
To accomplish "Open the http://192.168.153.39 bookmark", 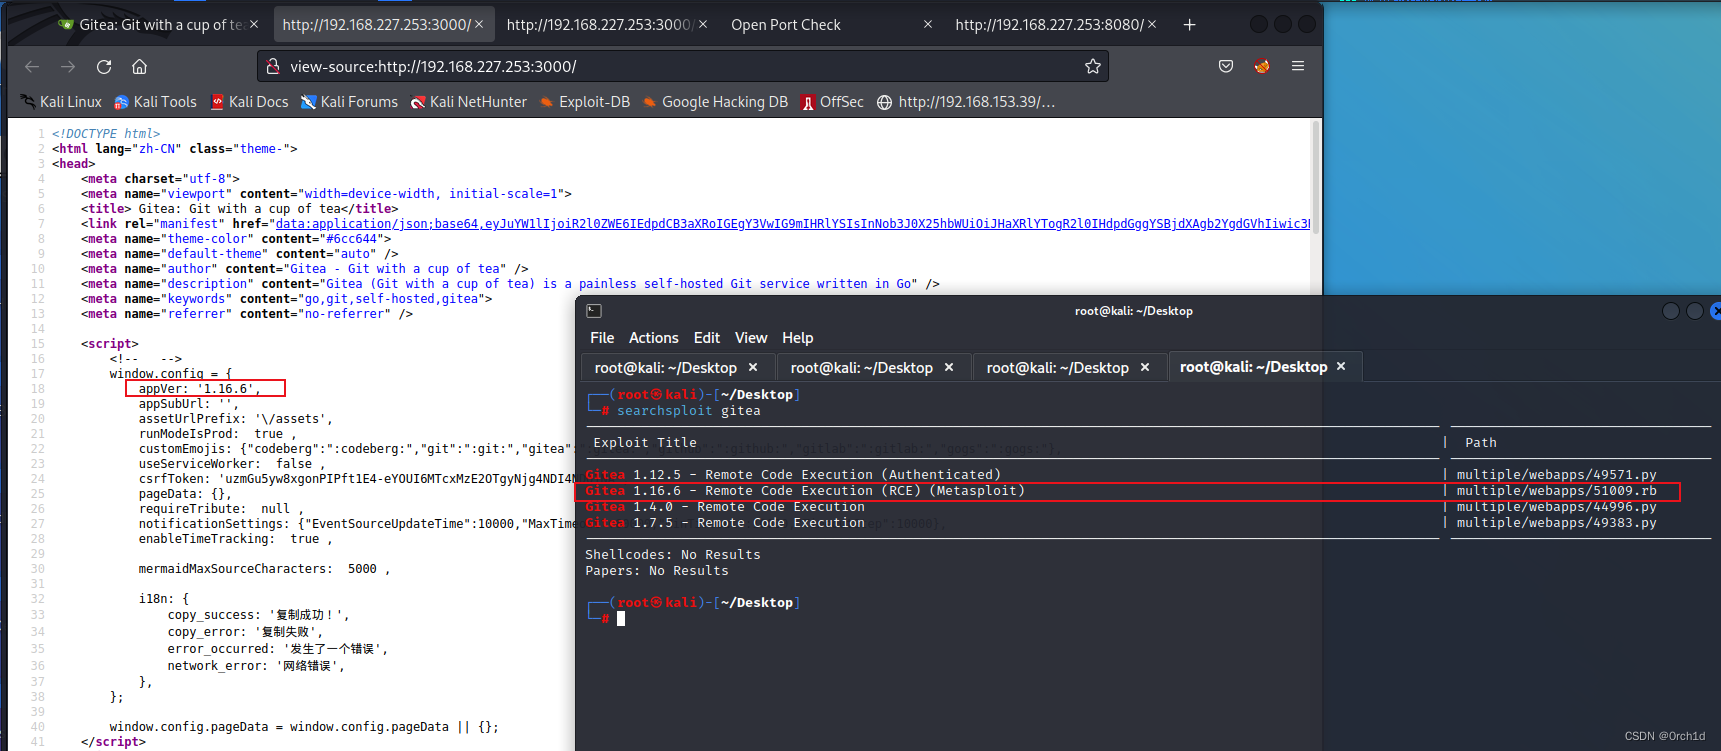I will pyautogui.click(x=966, y=102).
